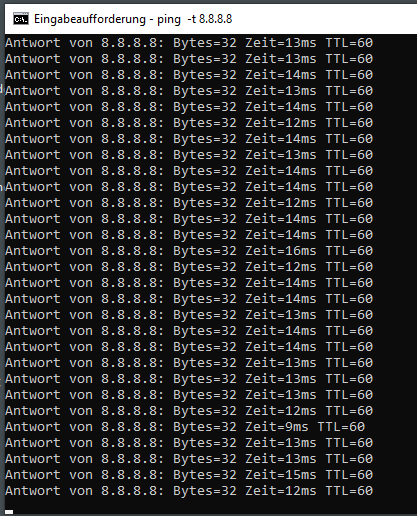417x516 pixels.
Task: Click Antwort on the topmost output line
Action: coord(33,43)
